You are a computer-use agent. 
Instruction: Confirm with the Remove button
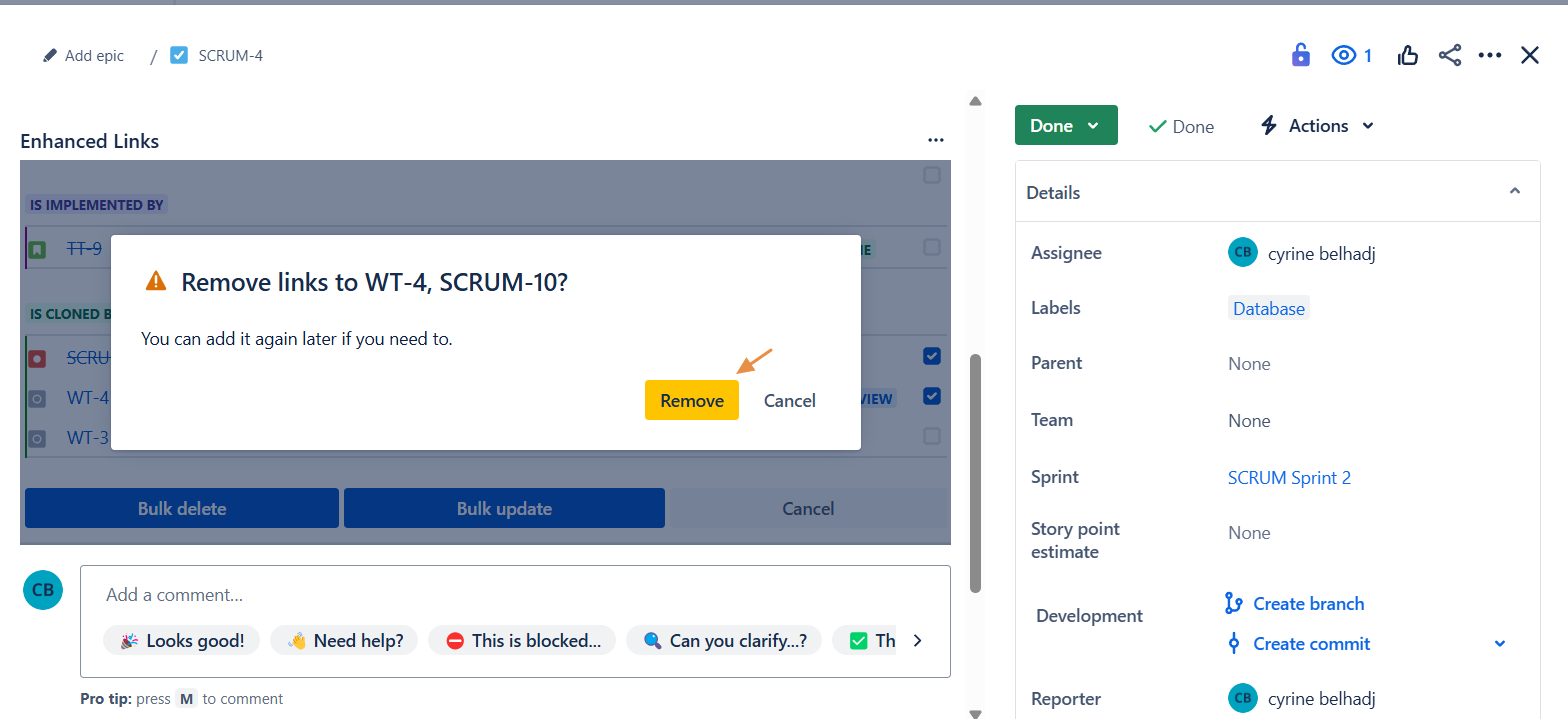pyautogui.click(x=691, y=400)
